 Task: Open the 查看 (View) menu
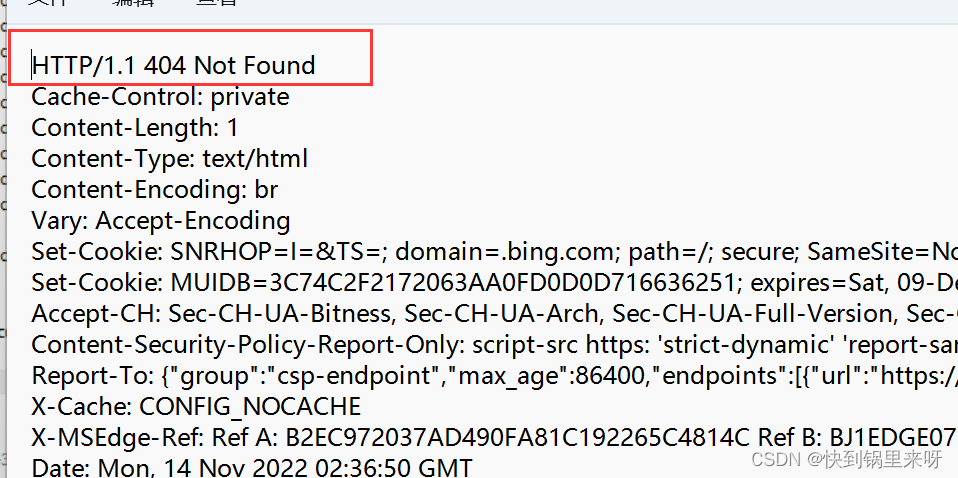coord(217,3)
